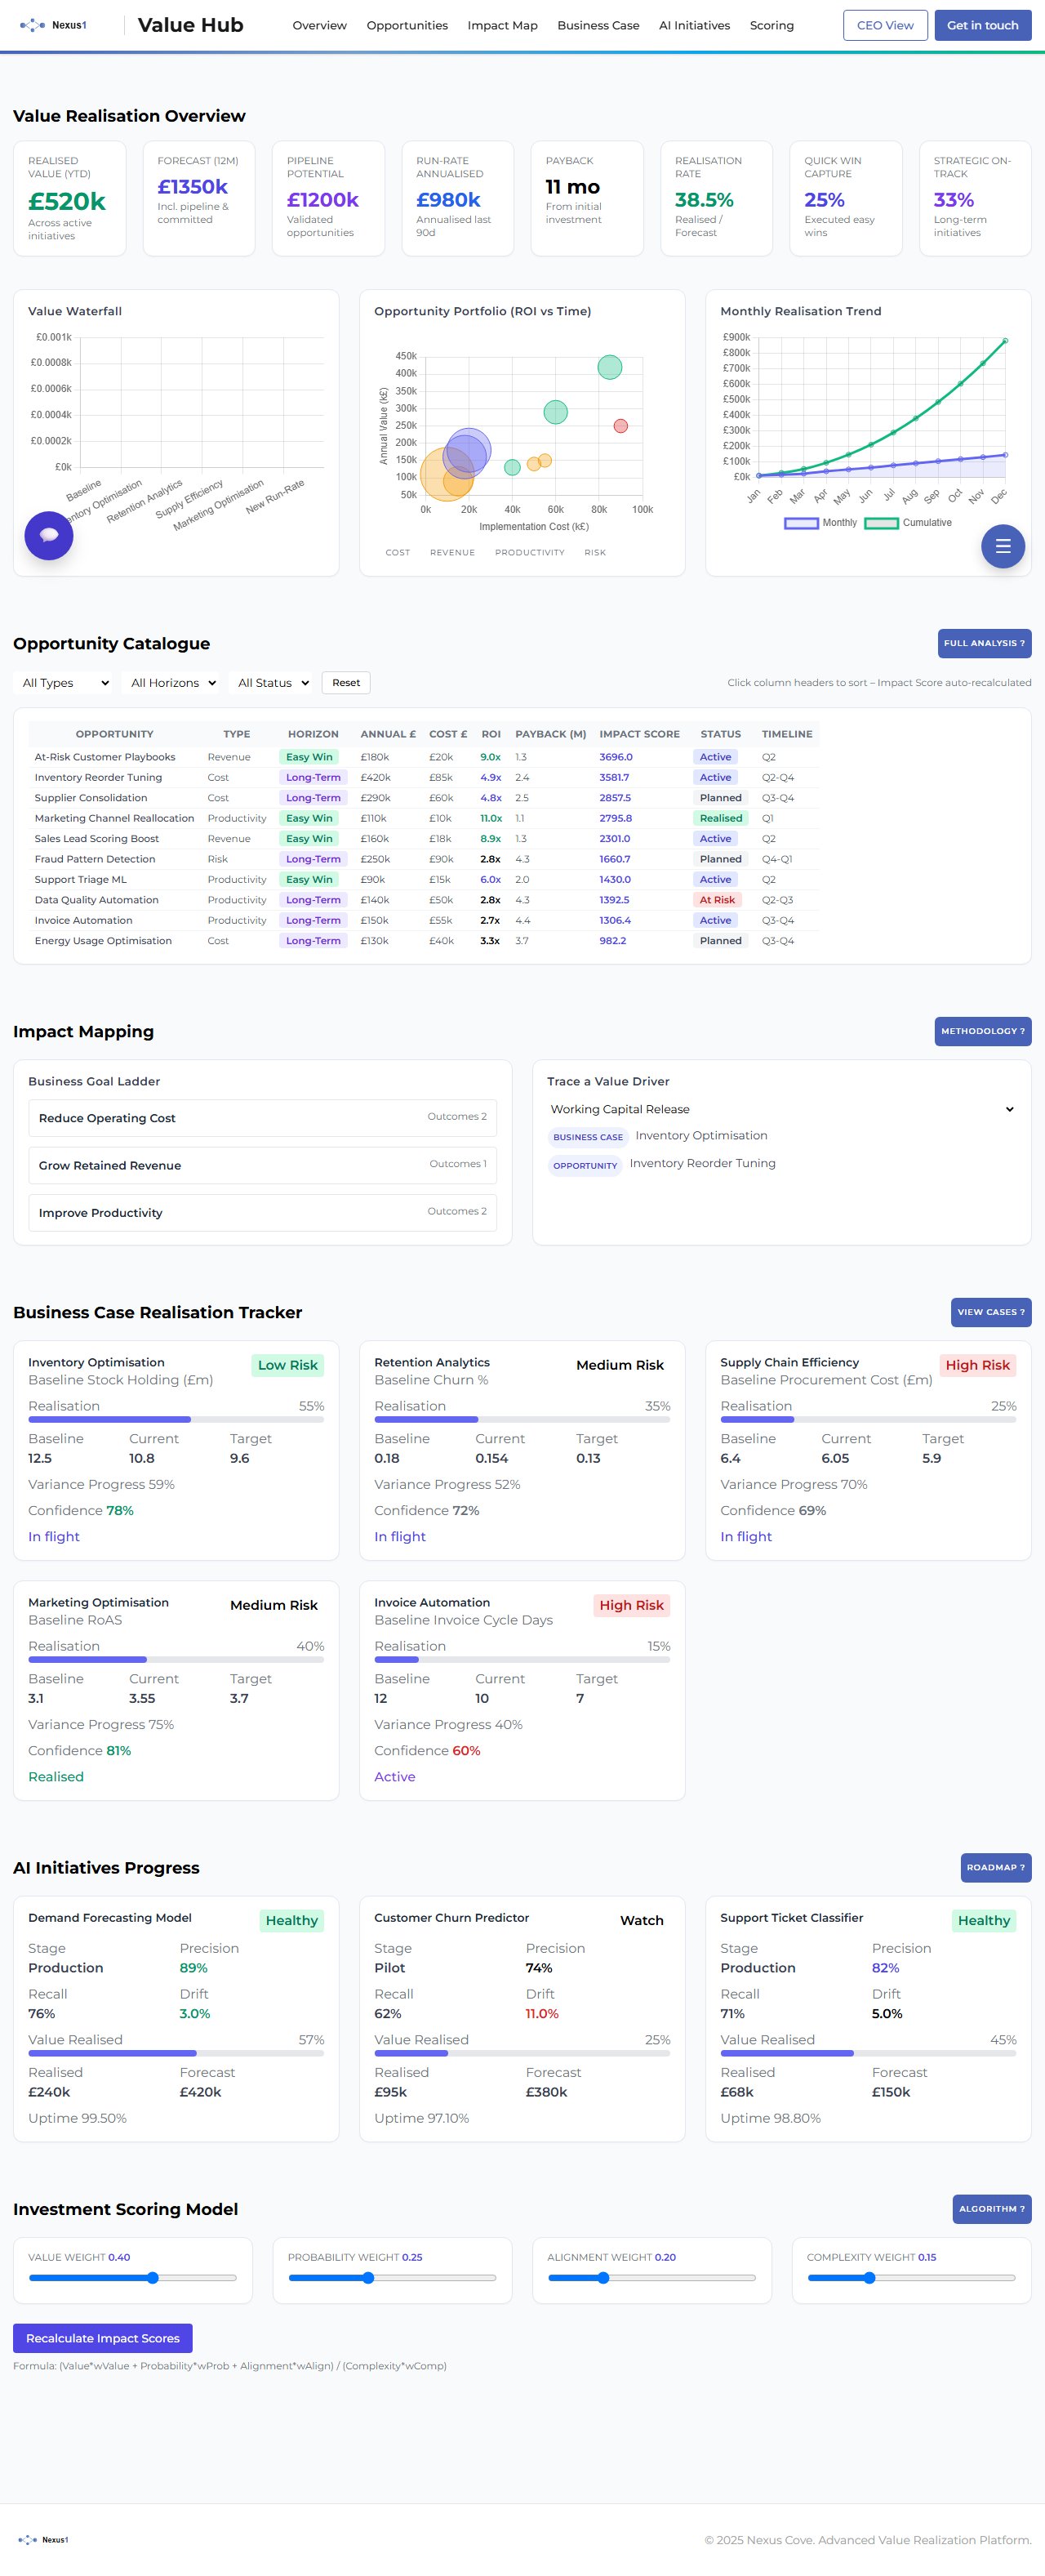
Task: Sort table by Impact Score column header
Action: (x=639, y=734)
